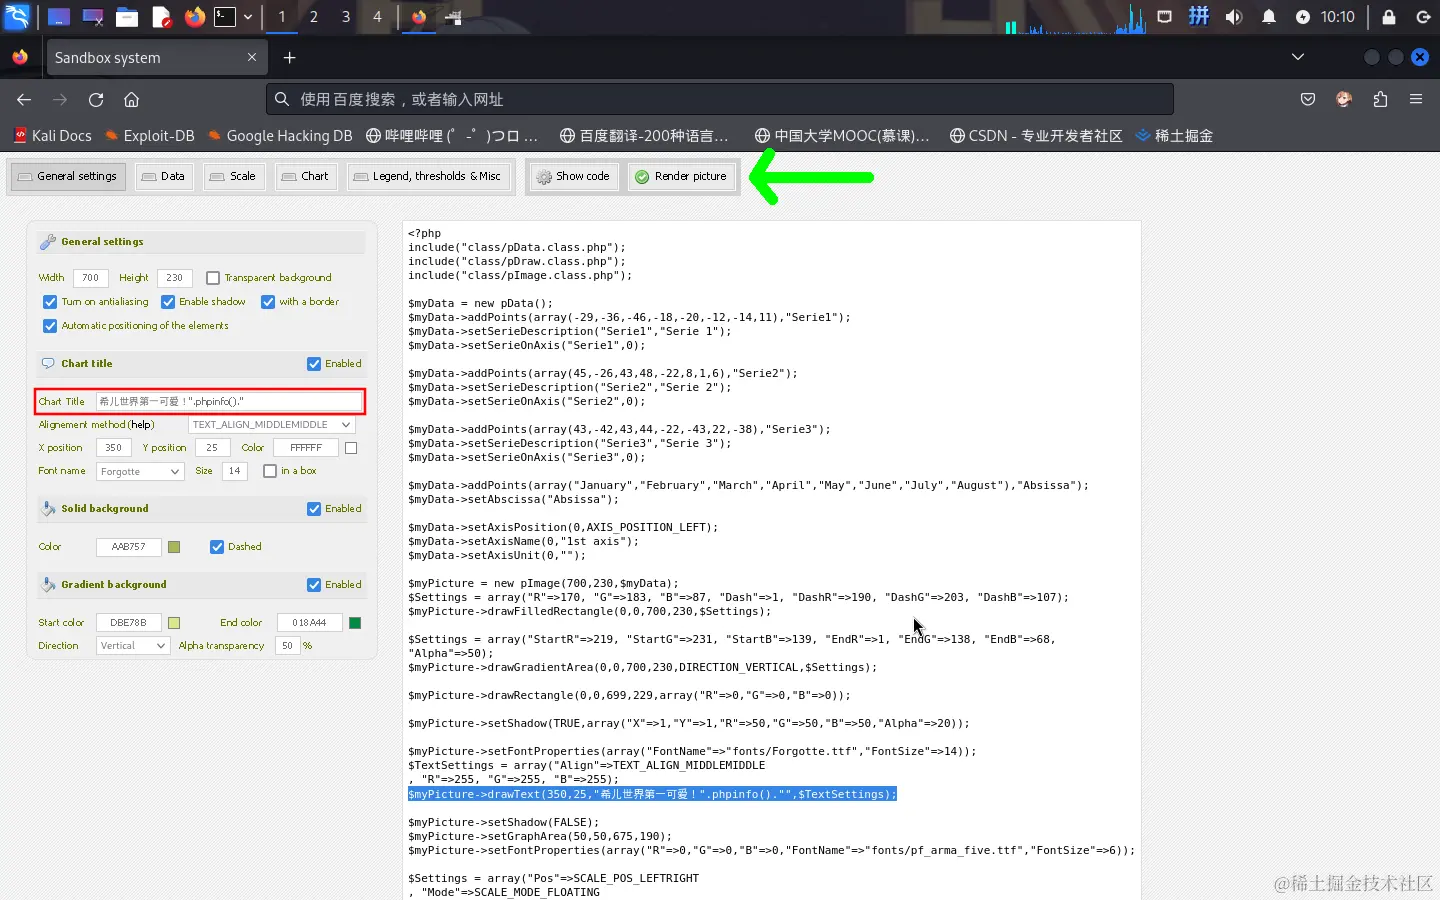The image size is (1440, 900).
Task: Lock the screen with the padlock icon
Action: [x=1389, y=17]
